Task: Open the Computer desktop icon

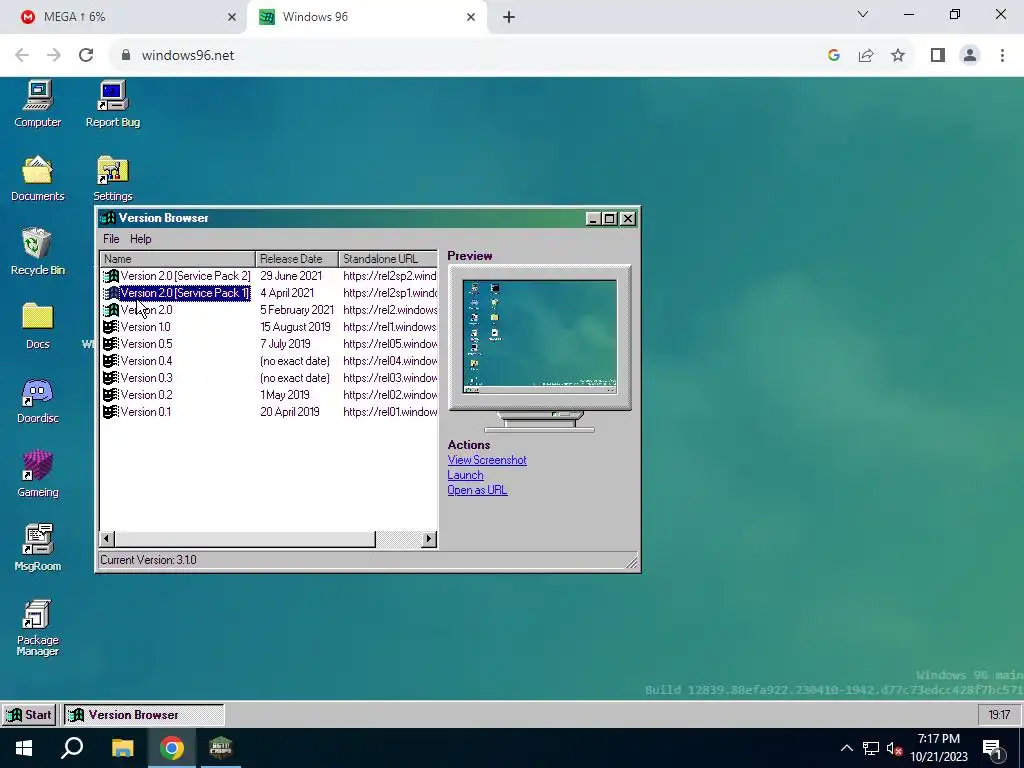Action: click(37, 104)
